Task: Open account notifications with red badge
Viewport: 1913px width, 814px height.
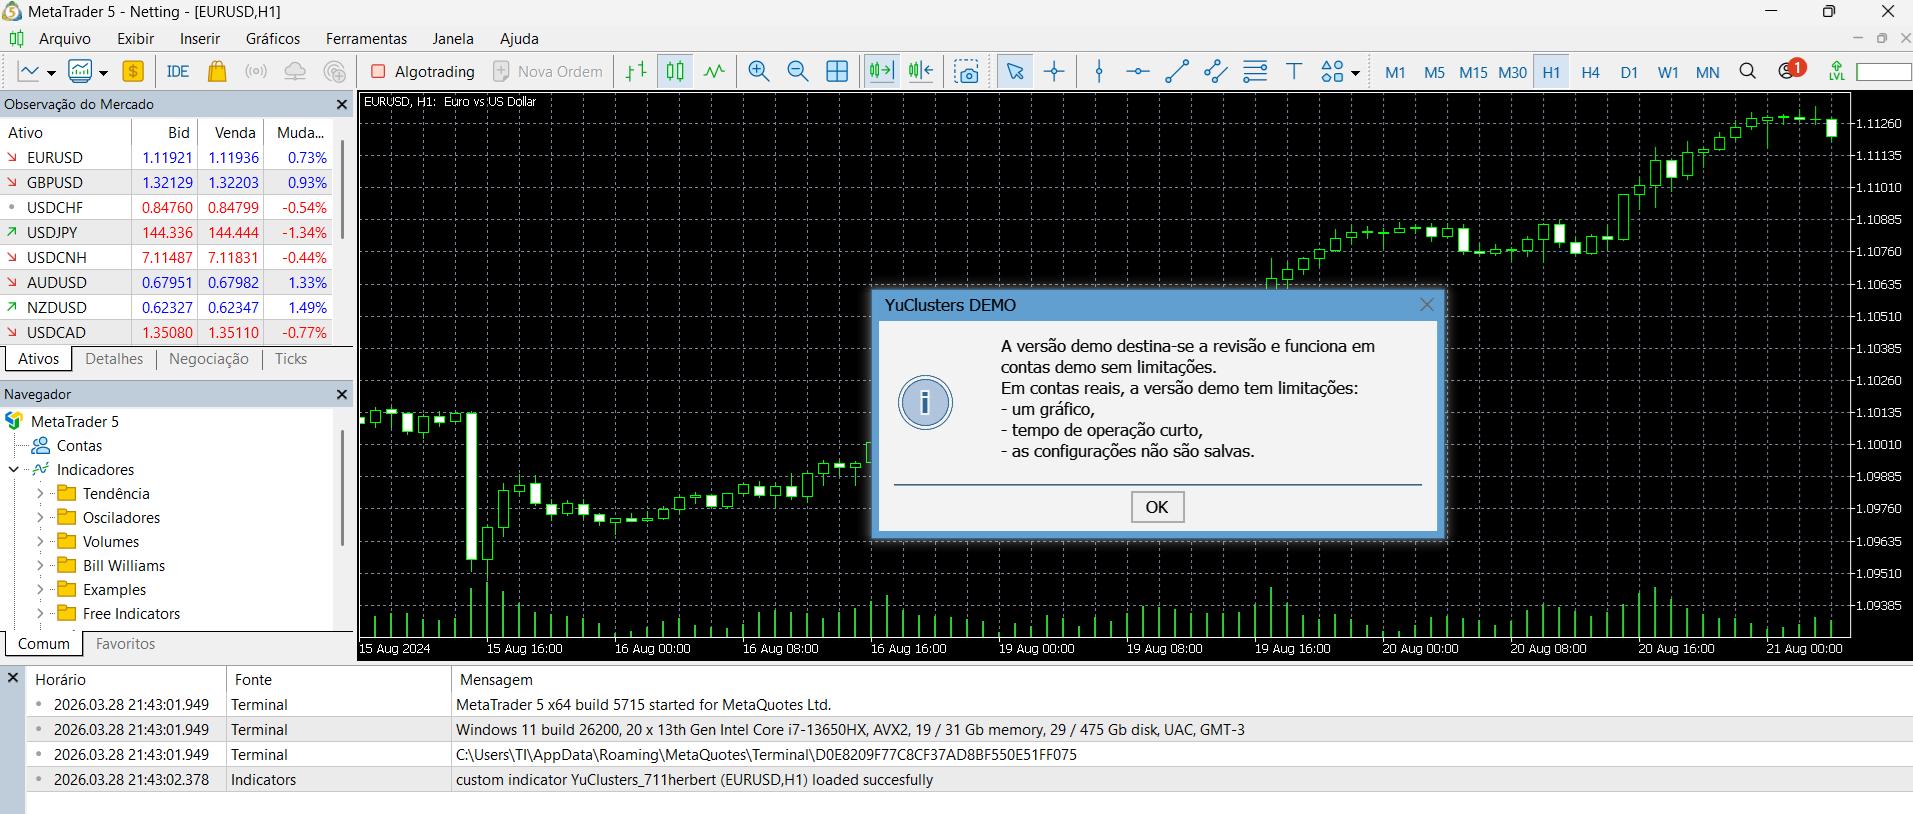Action: tap(1790, 70)
